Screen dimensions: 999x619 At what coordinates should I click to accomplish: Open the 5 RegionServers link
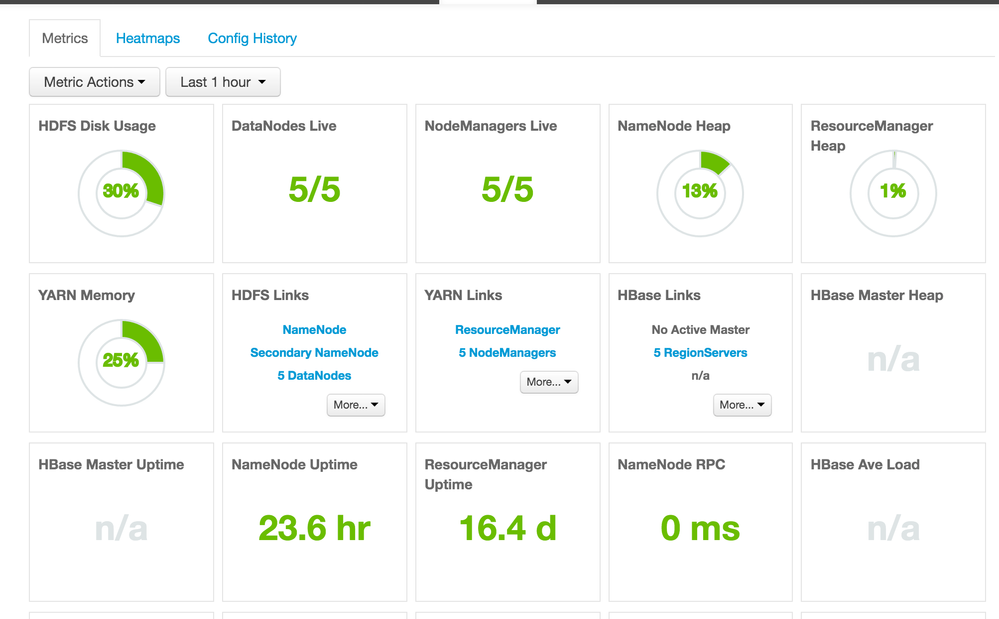[x=700, y=353]
